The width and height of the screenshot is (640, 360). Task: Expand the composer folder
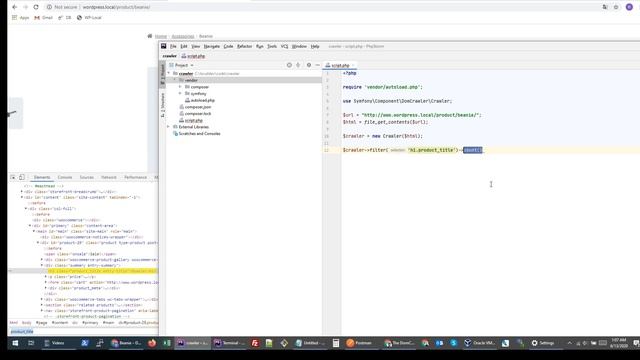click(x=180, y=87)
